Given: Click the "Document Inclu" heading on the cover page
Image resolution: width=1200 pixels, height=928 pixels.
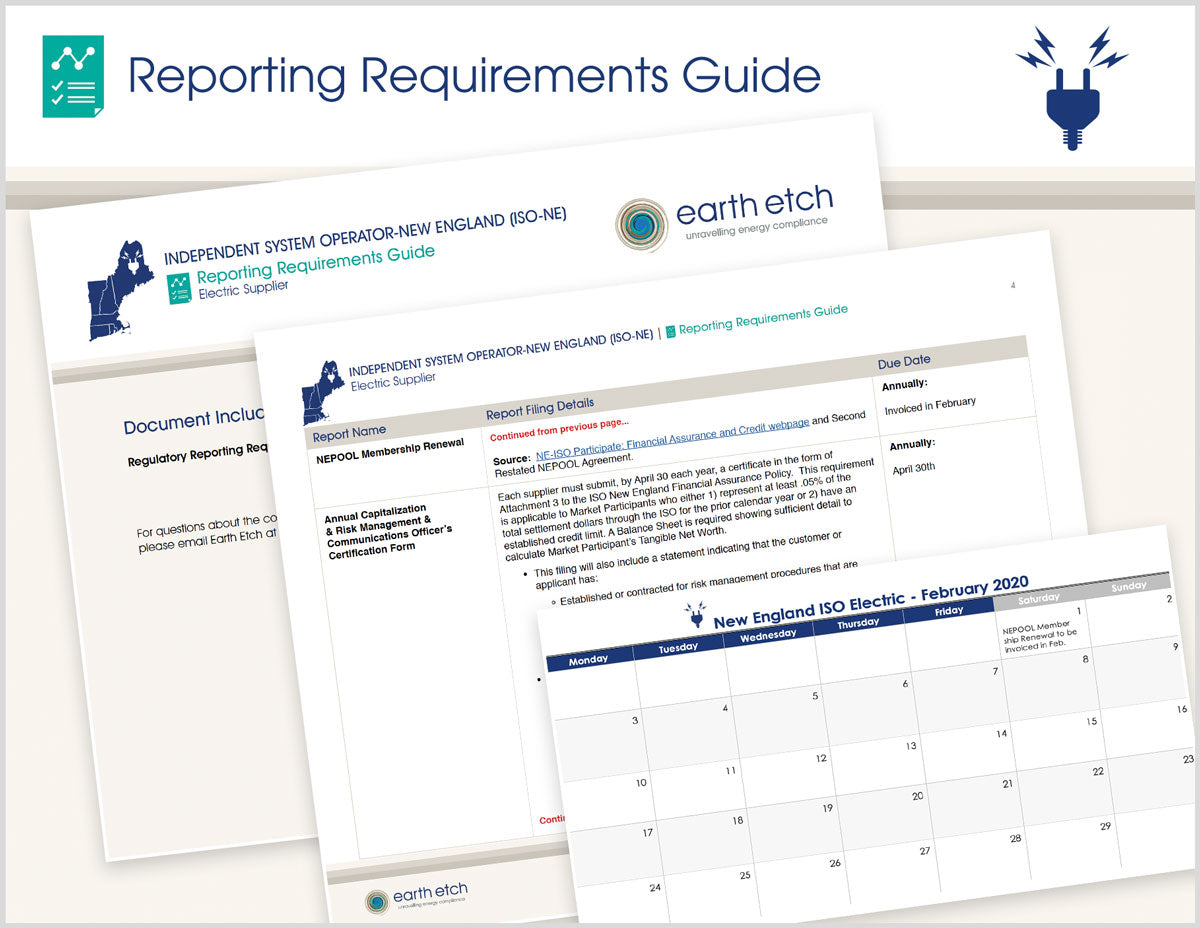Looking at the screenshot, I should [x=193, y=422].
